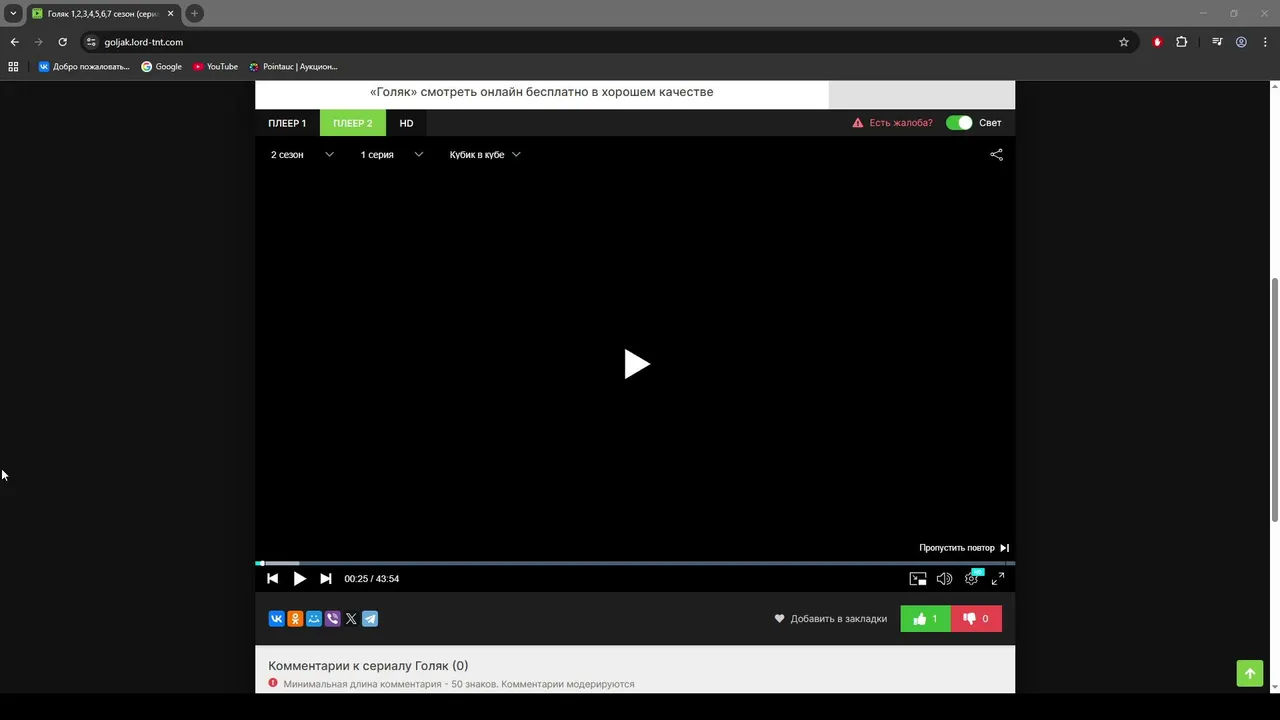
Task: Share to VK social icon
Action: coord(276,619)
